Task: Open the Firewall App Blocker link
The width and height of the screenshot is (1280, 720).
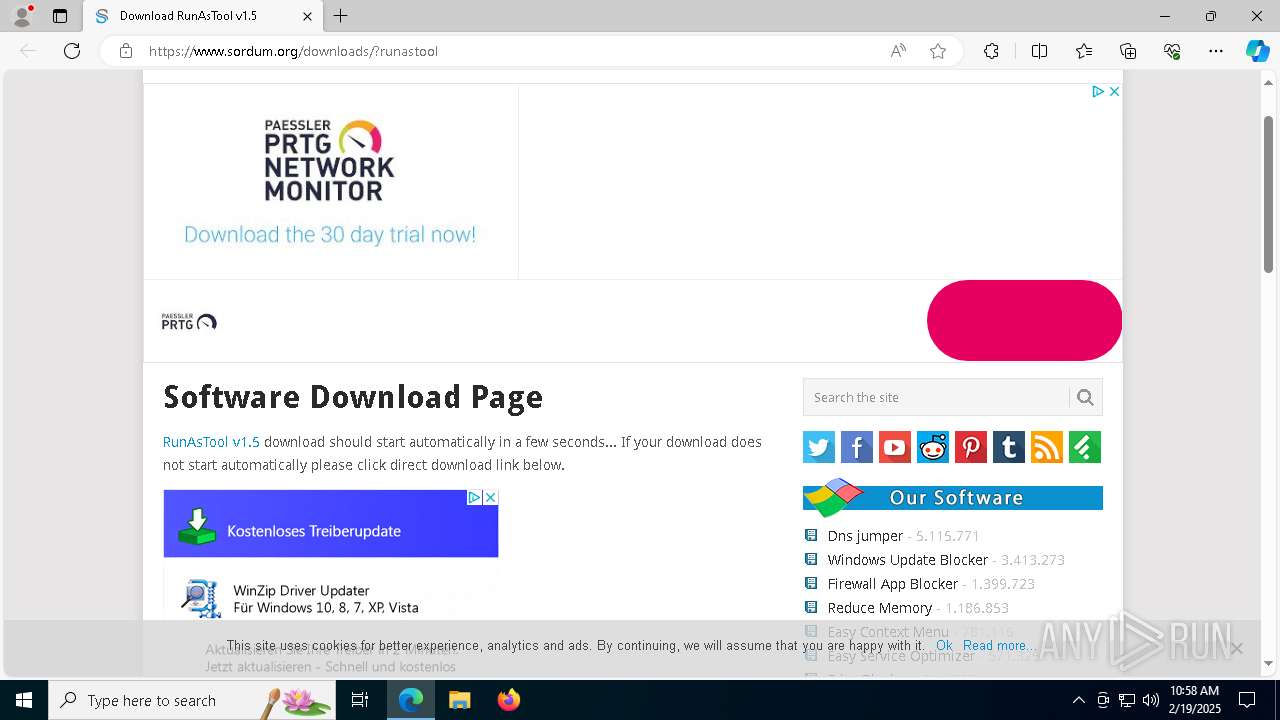Action: coord(893,584)
